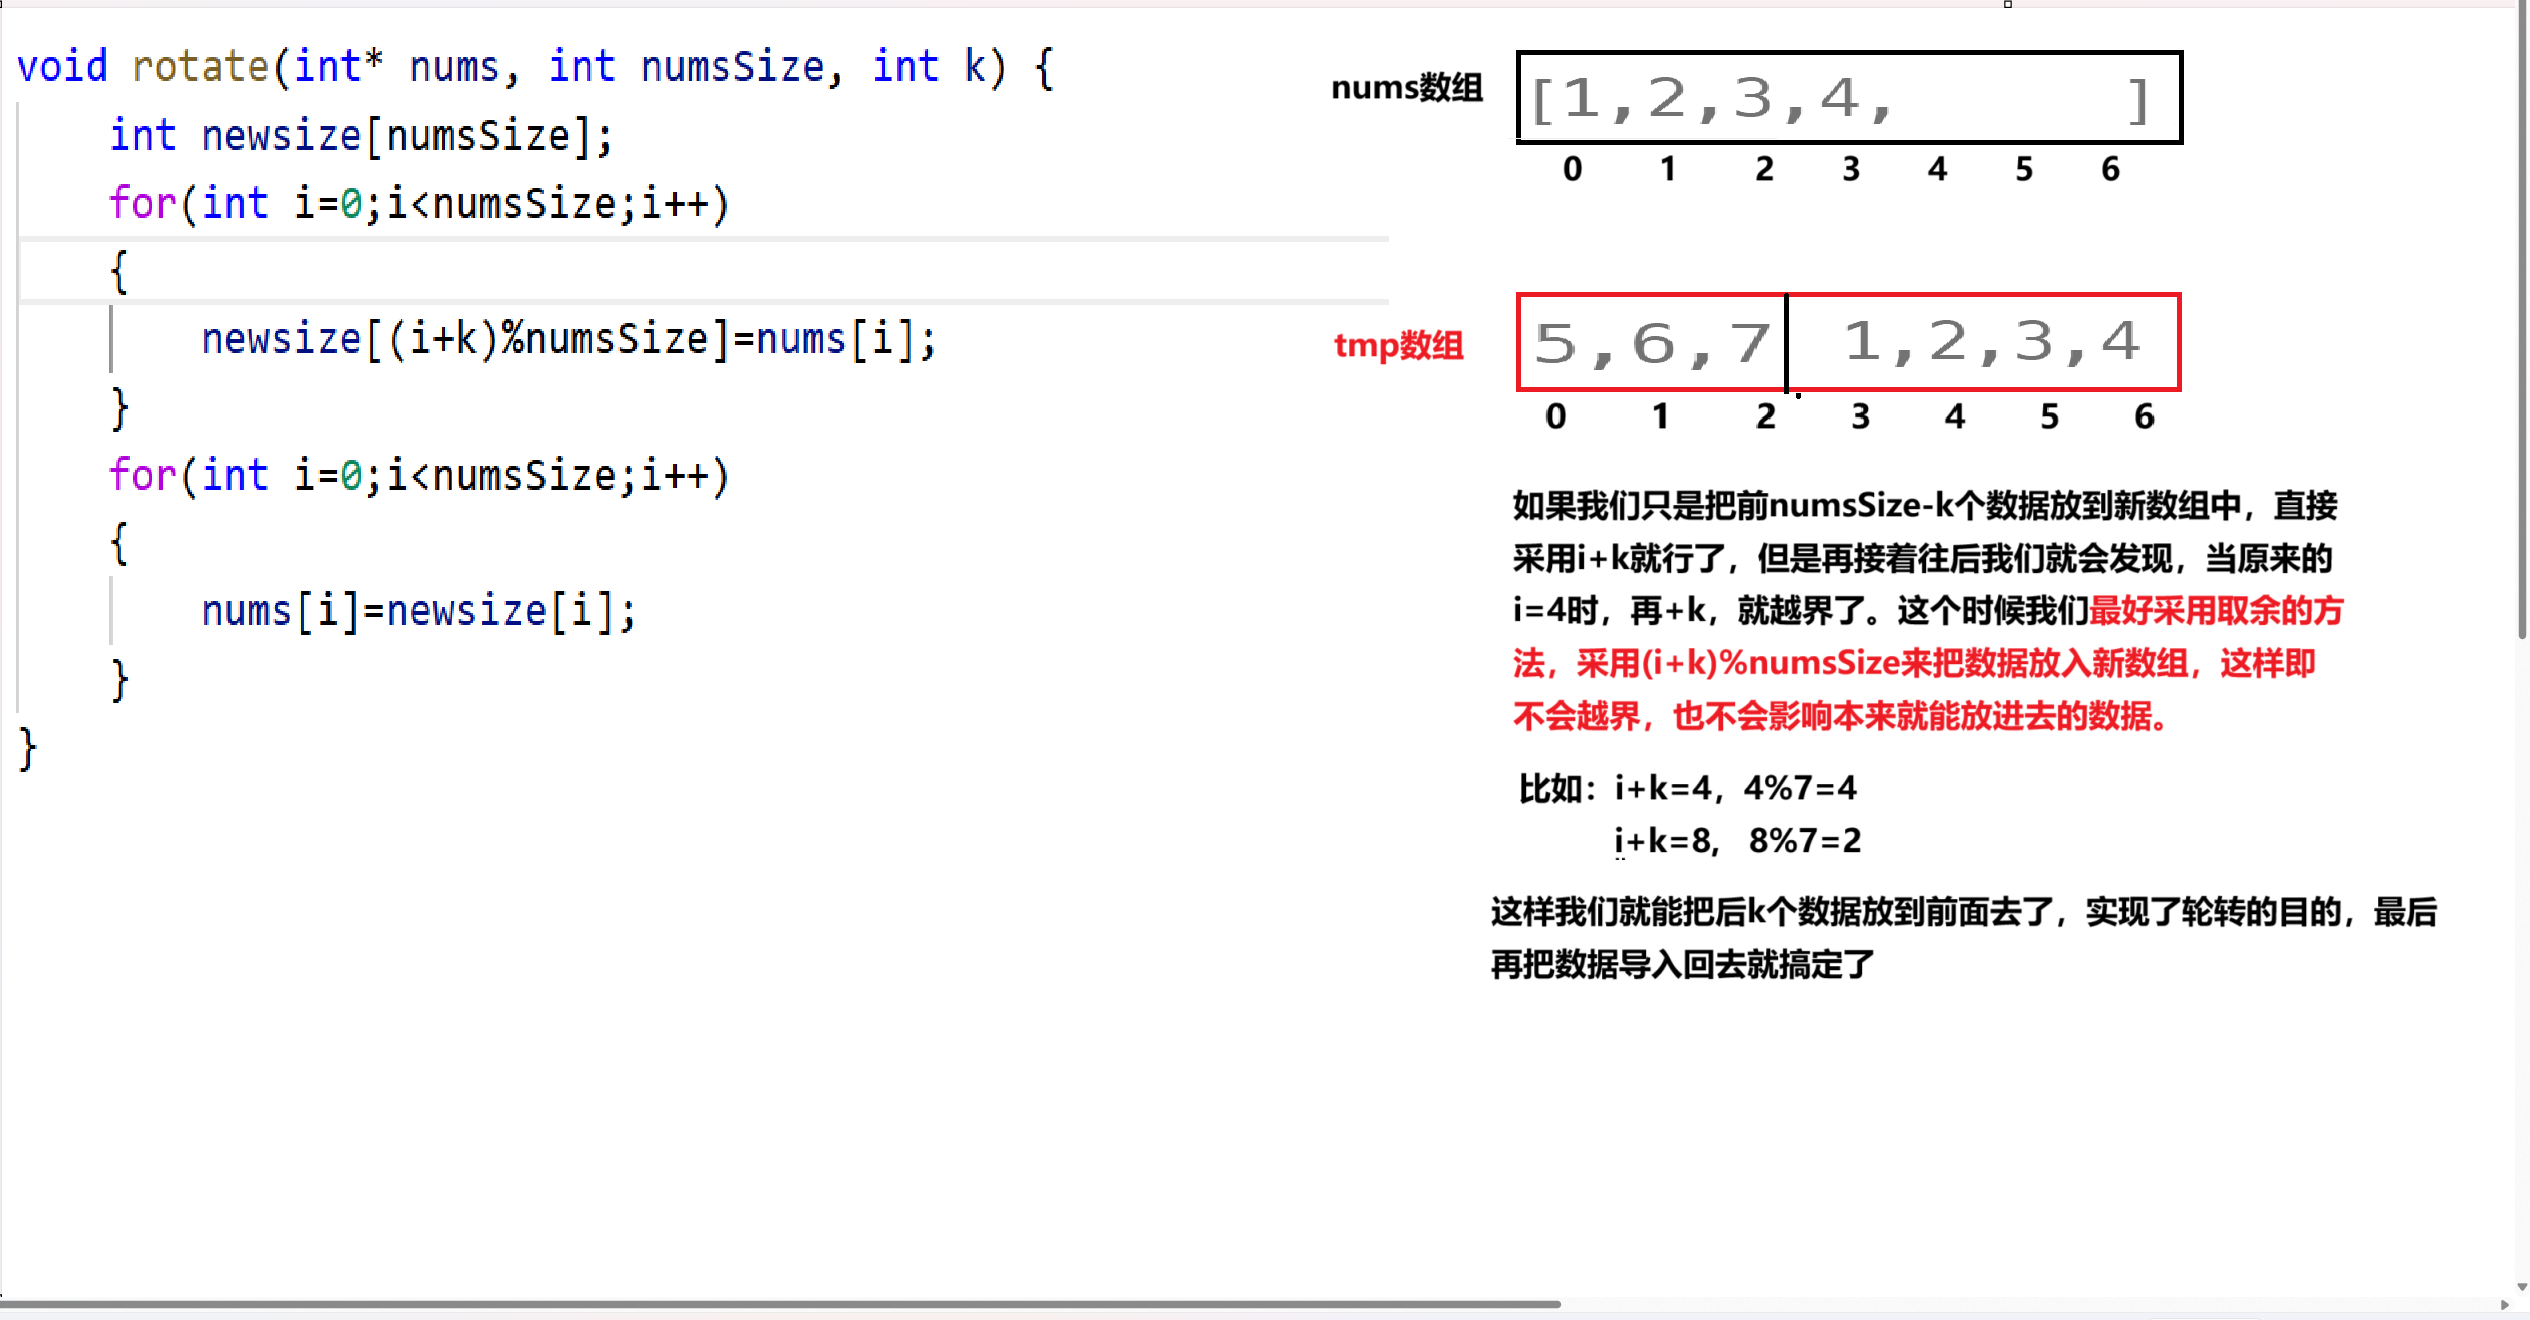Viewport: 2530px width, 1320px height.
Task: Click the nums数组 label
Action: point(1406,88)
